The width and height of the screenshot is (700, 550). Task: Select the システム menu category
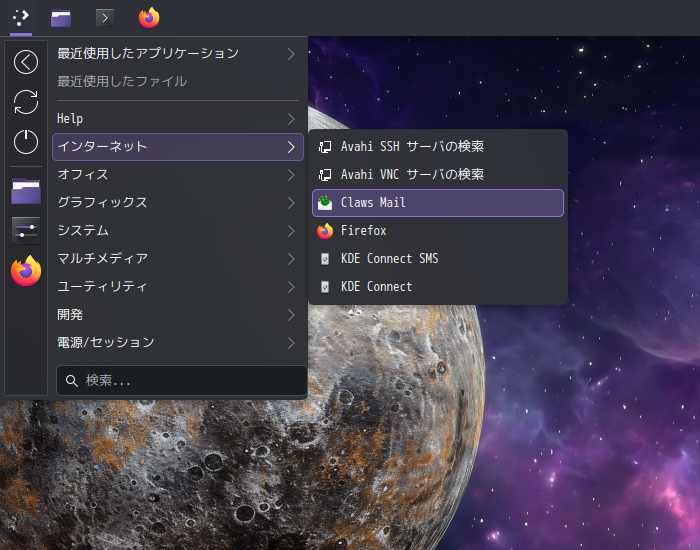click(178, 231)
